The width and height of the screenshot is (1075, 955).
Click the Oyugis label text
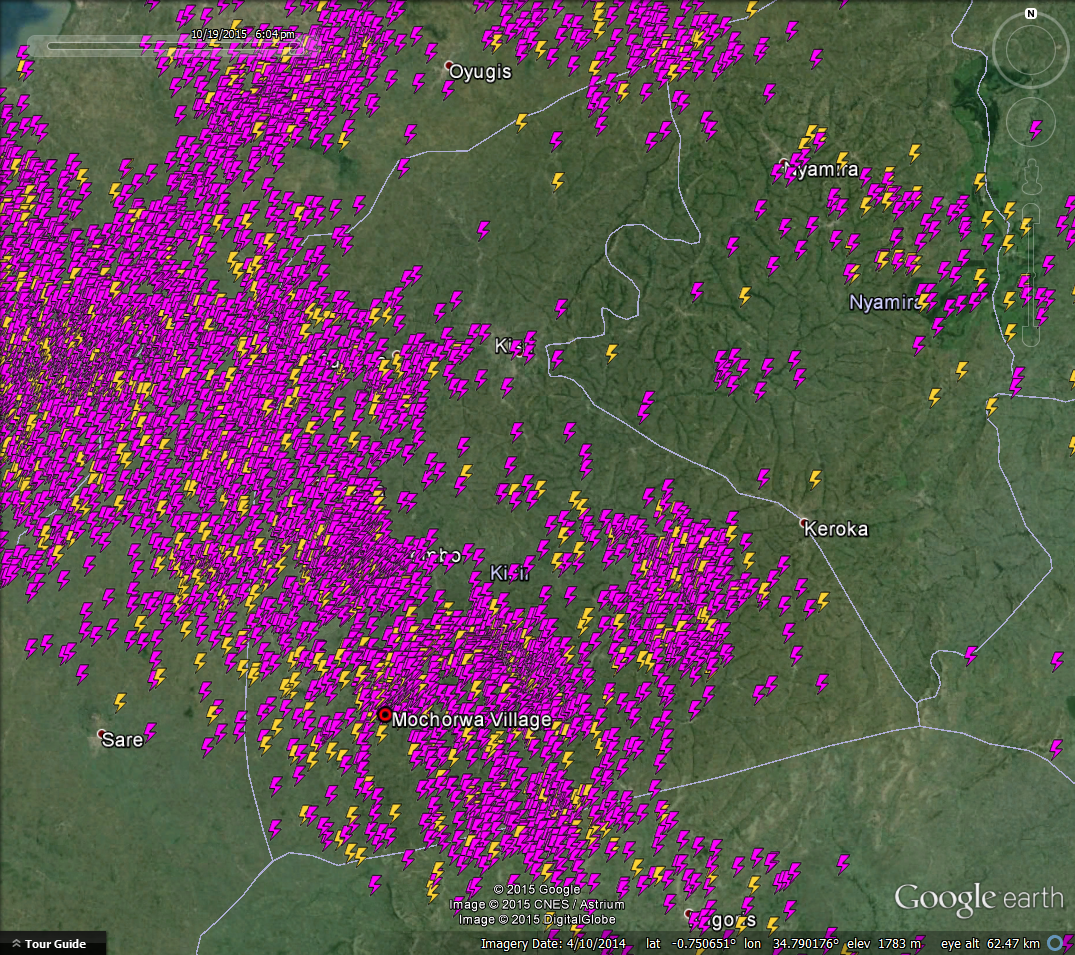[x=480, y=72]
